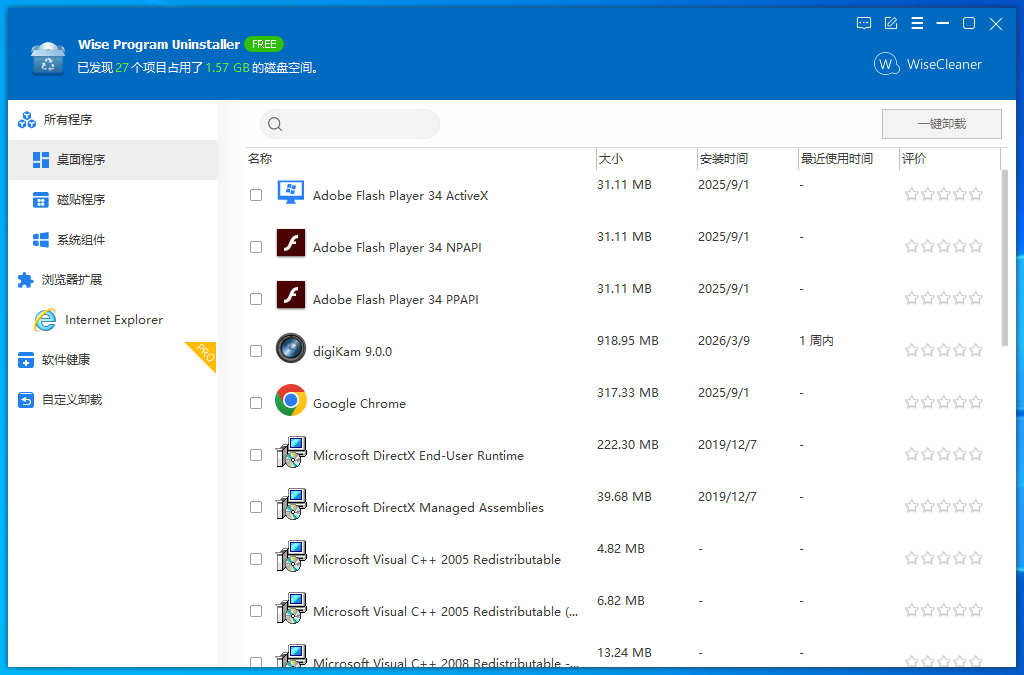Open the hamburger menu
This screenshot has width=1024, height=675.
click(x=917, y=23)
